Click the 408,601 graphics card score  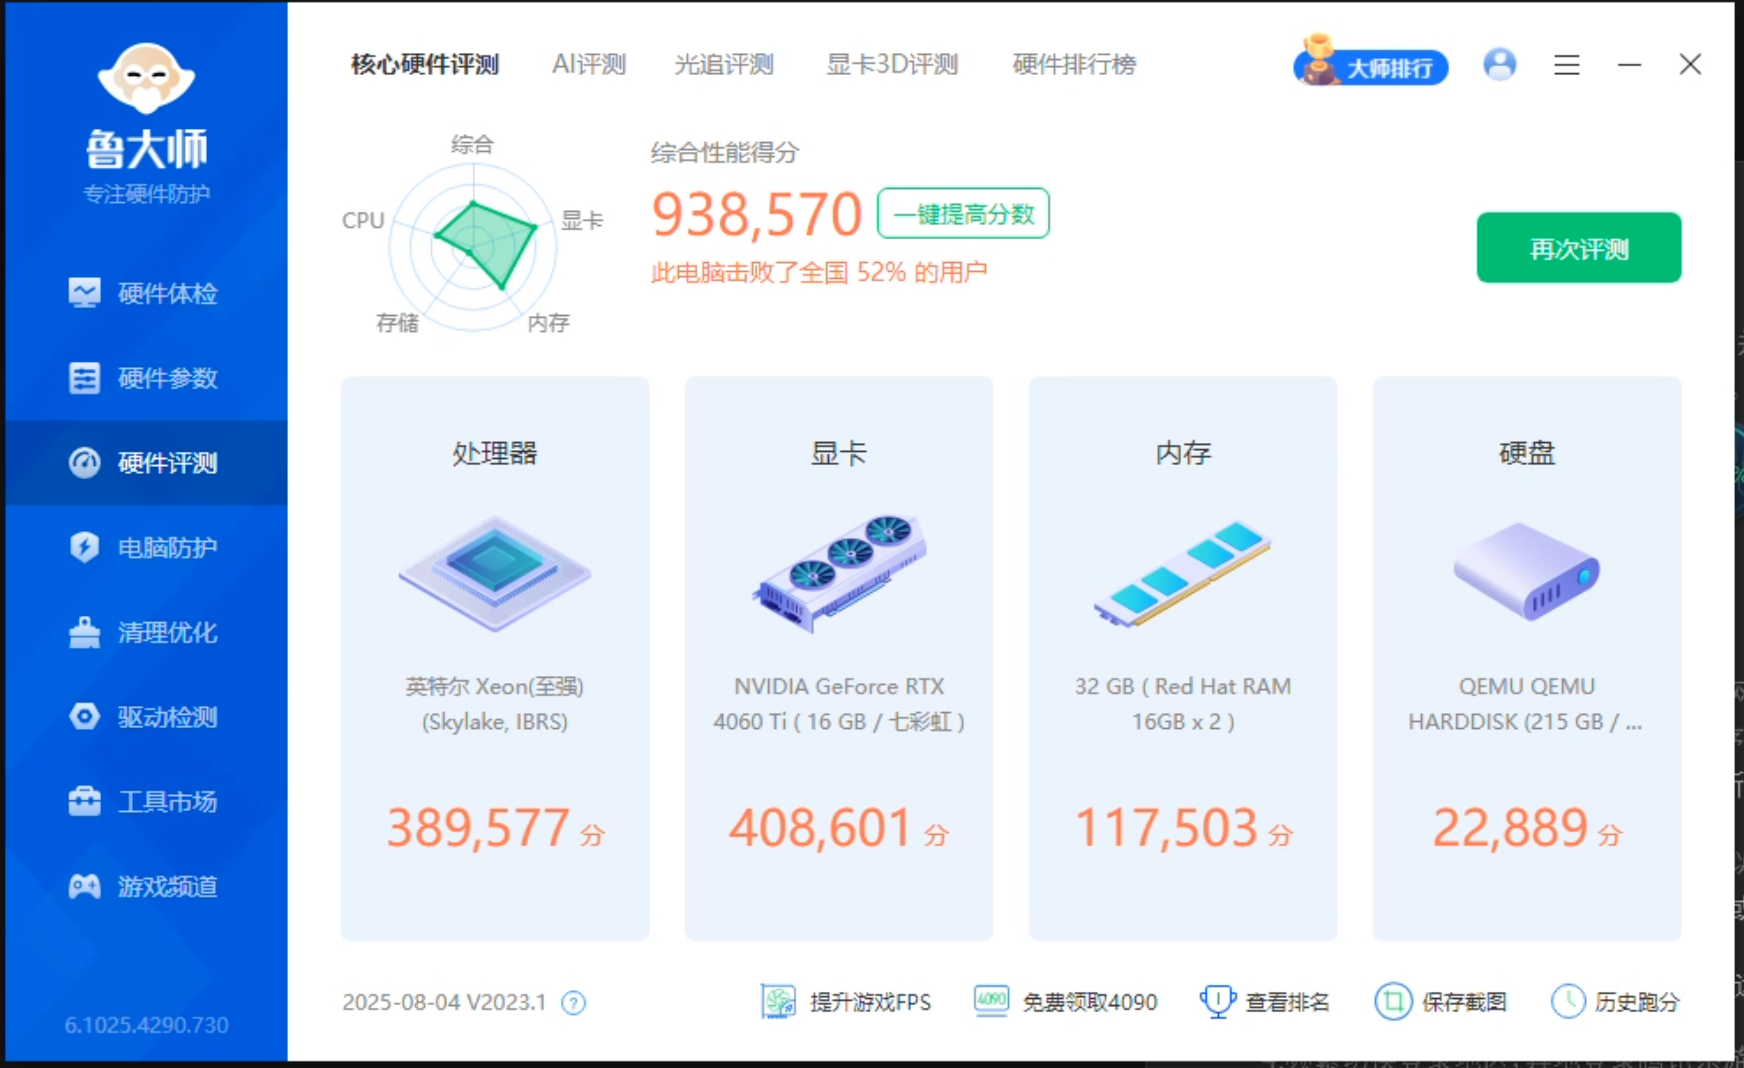(x=821, y=828)
